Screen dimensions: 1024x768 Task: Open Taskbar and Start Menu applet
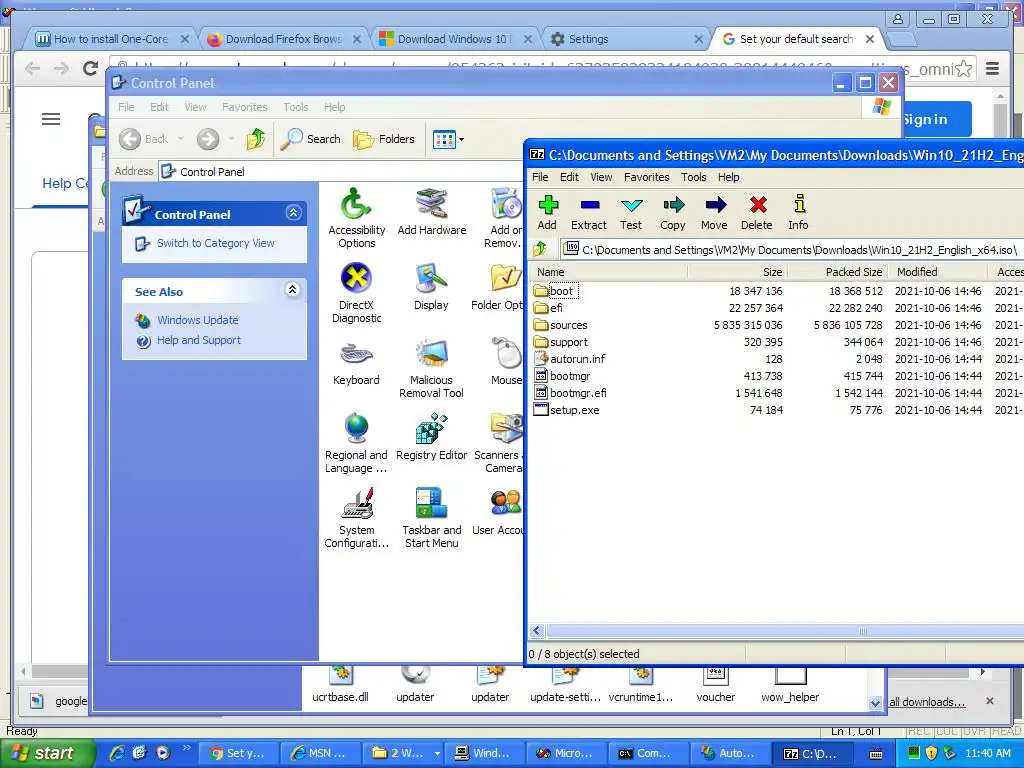click(431, 519)
